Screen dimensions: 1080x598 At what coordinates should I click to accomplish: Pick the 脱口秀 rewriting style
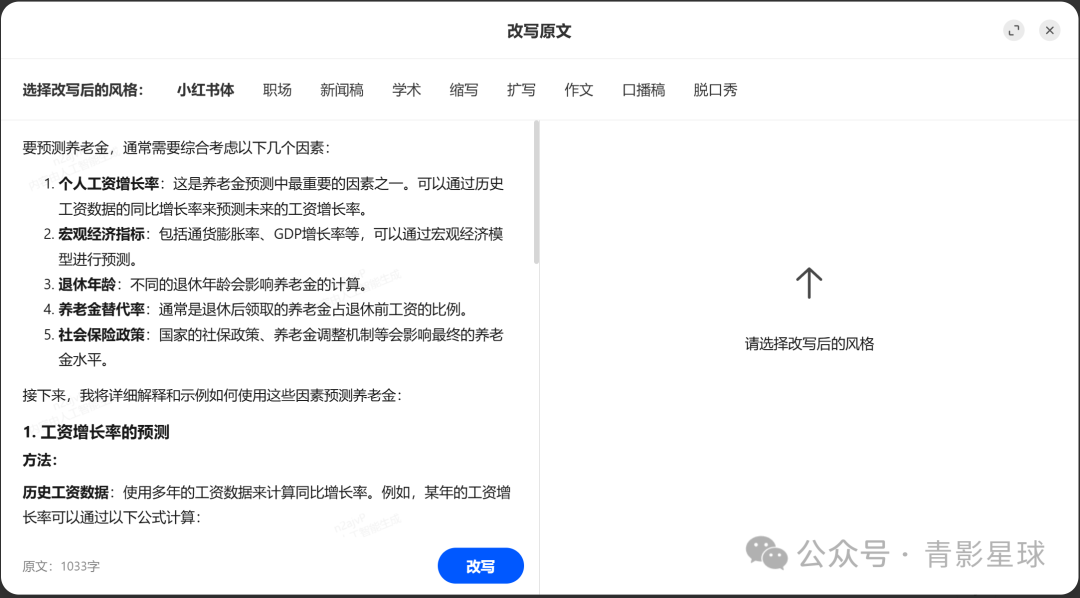tap(714, 89)
